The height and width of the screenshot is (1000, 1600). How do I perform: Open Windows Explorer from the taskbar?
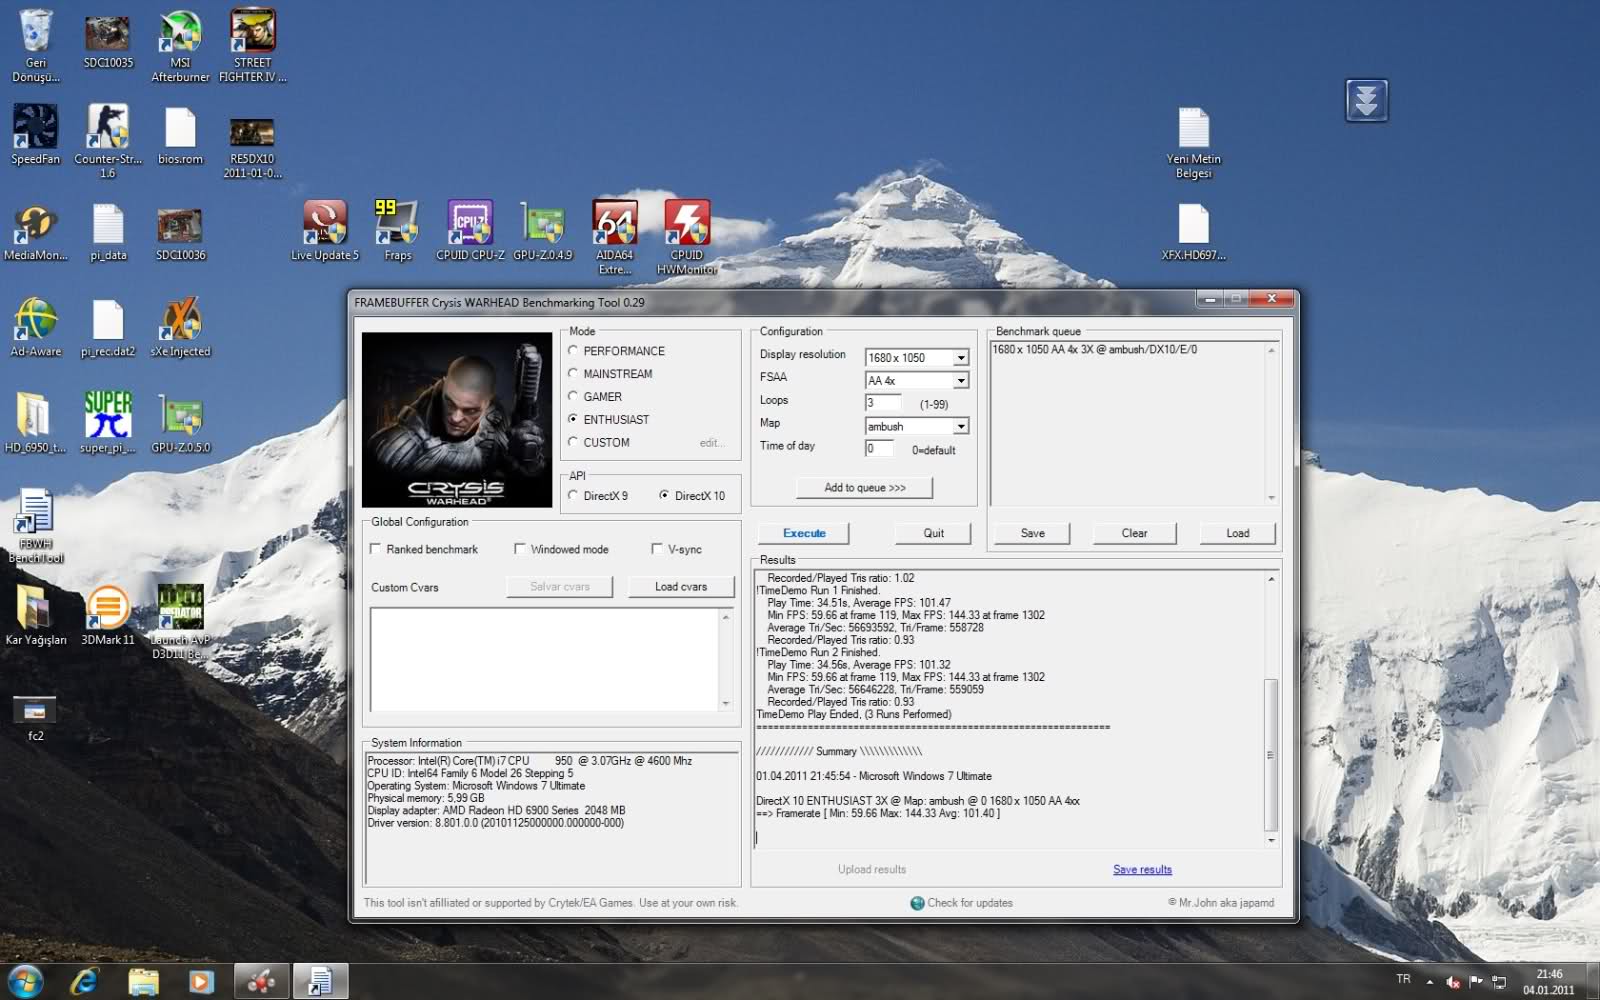143,981
